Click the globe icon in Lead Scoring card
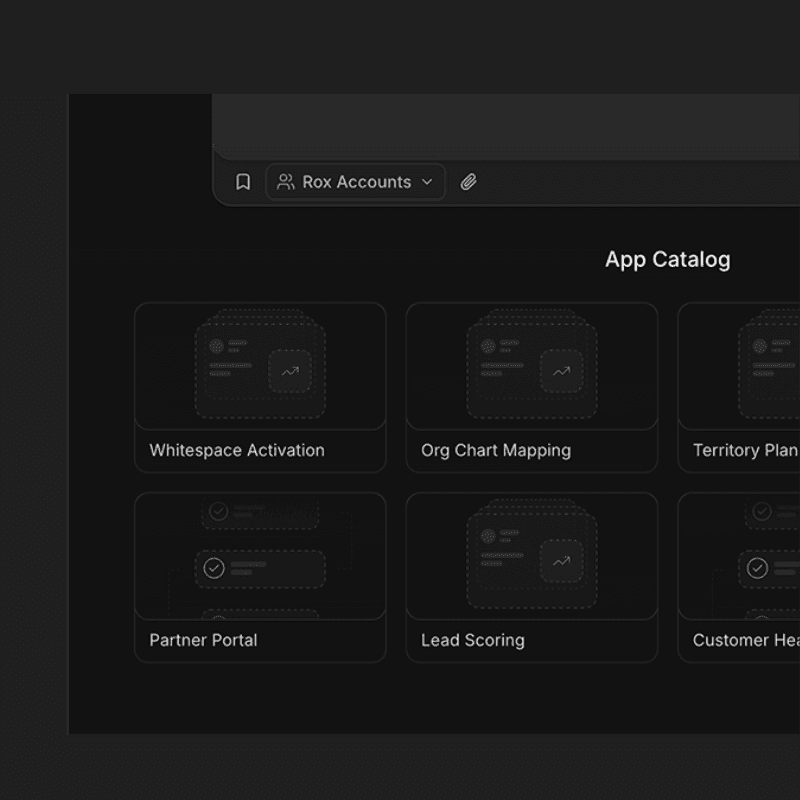 488,536
